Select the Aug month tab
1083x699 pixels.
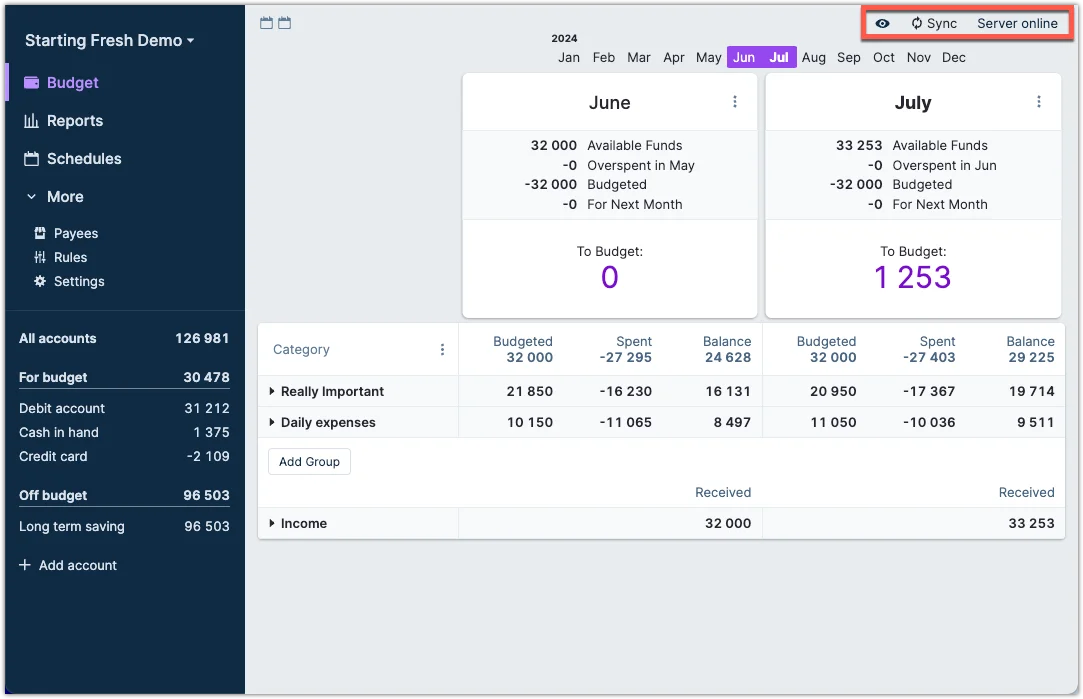coord(813,57)
